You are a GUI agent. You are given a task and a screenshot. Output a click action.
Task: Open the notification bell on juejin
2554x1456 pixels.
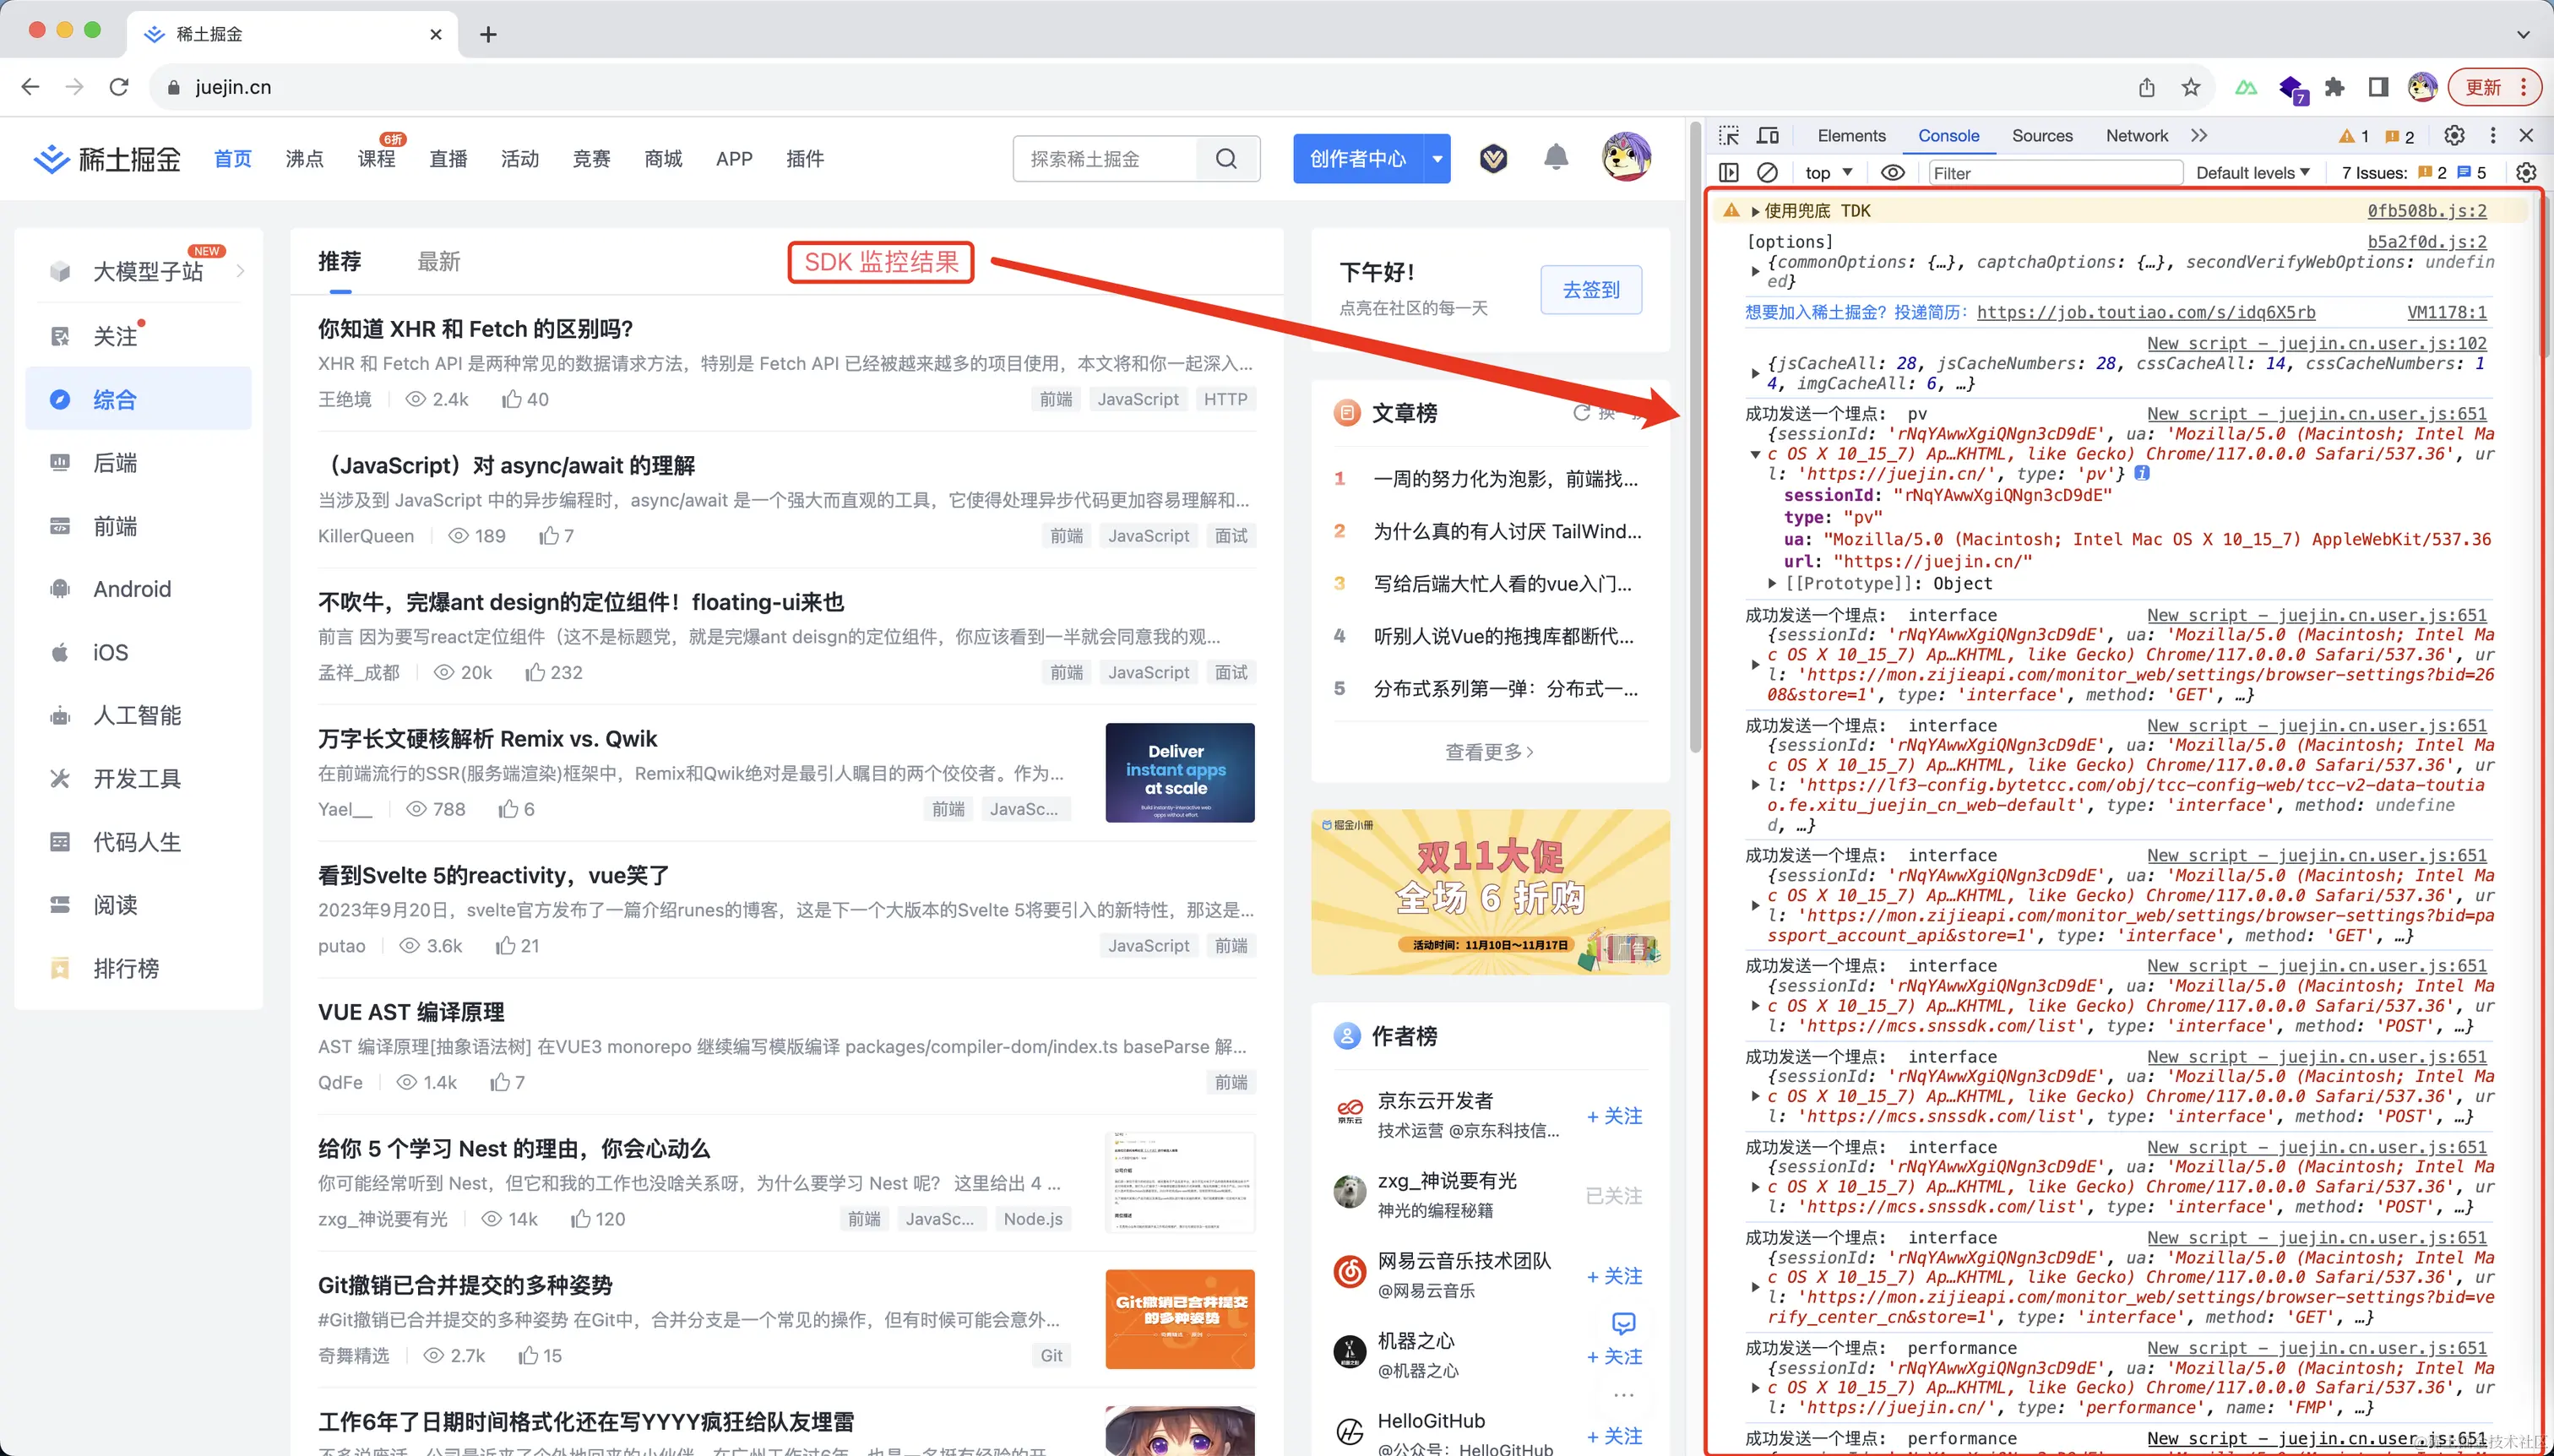(1556, 157)
